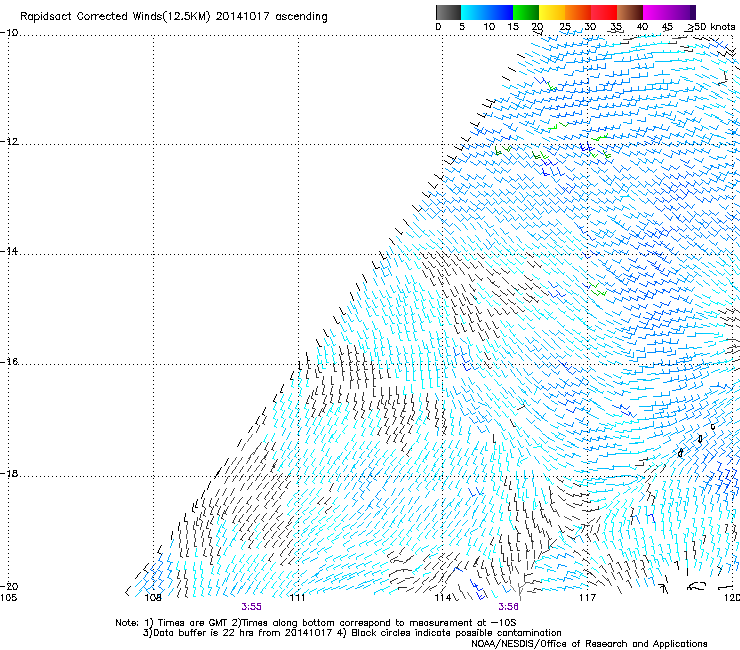Click the legend tick label '10'
740x650 pixels.
click(x=489, y=27)
